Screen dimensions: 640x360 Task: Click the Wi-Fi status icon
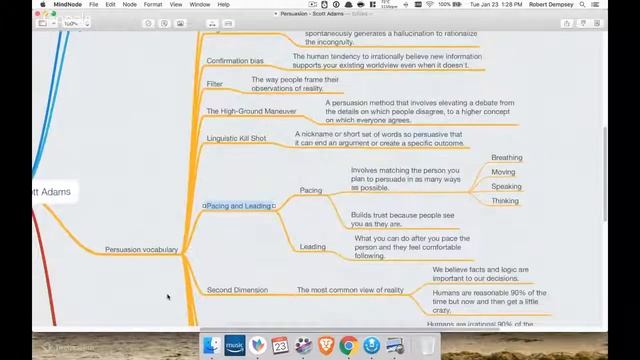click(429, 4)
